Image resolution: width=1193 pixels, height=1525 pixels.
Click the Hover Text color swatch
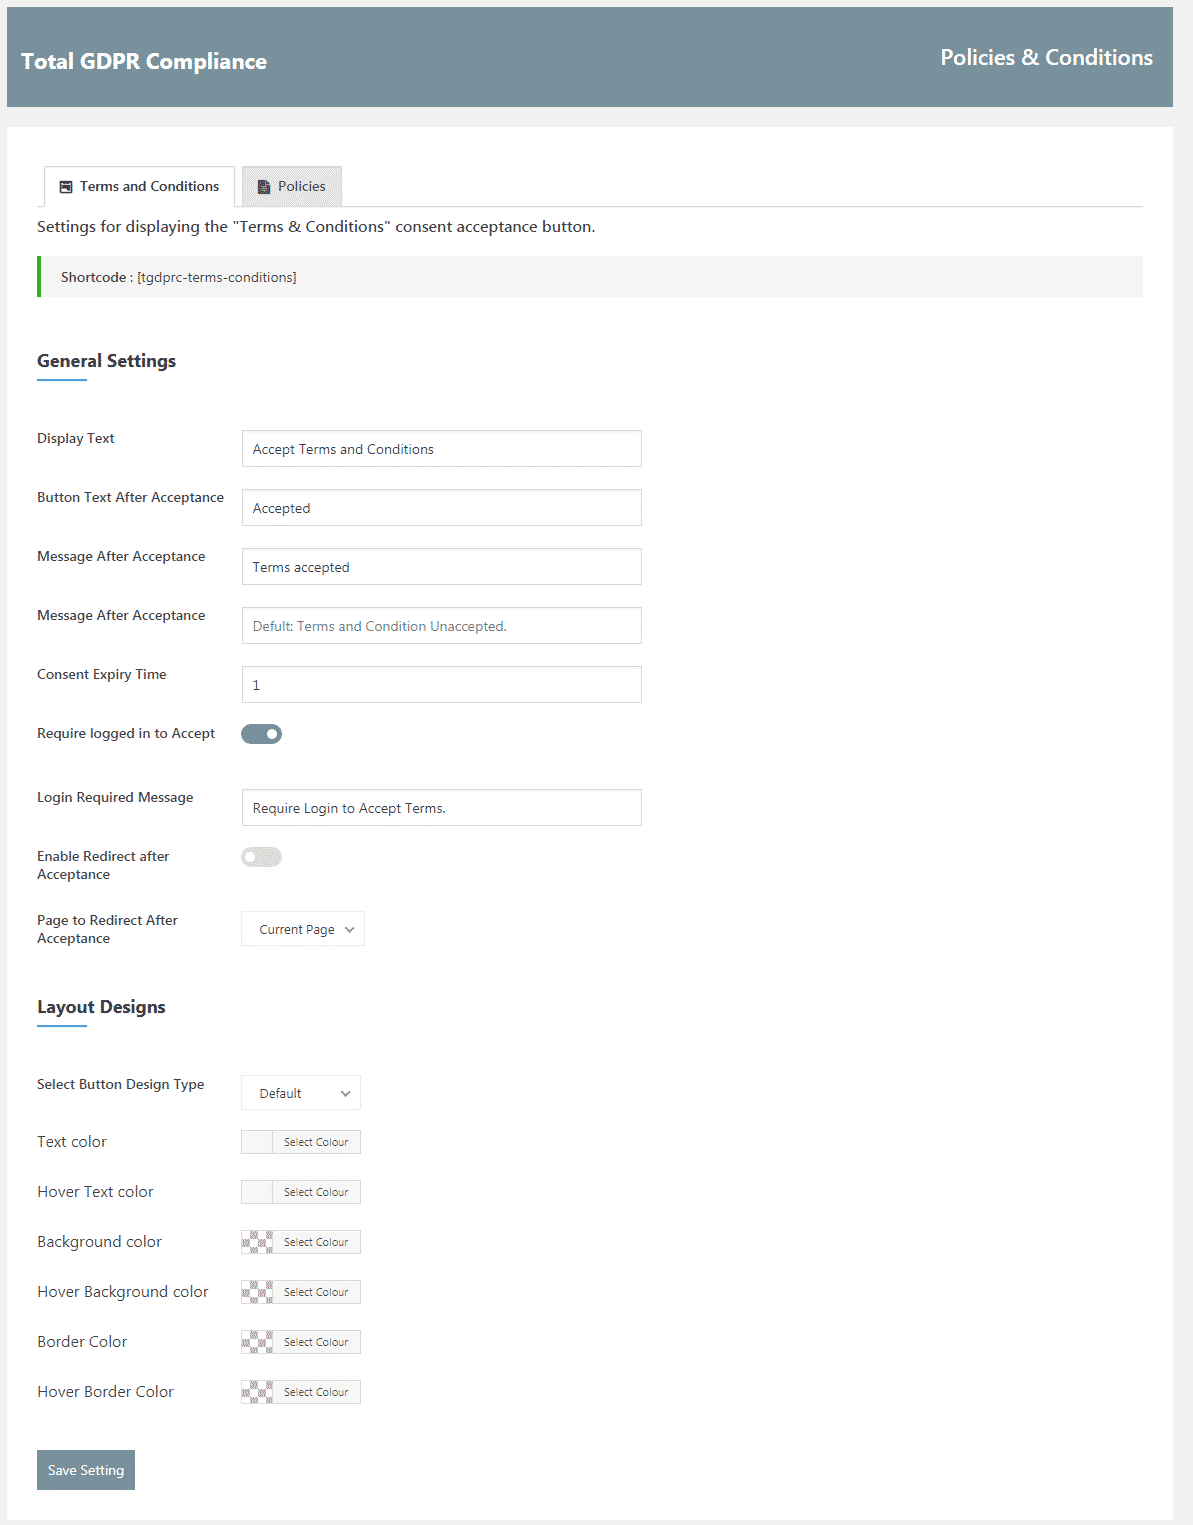tap(257, 1192)
